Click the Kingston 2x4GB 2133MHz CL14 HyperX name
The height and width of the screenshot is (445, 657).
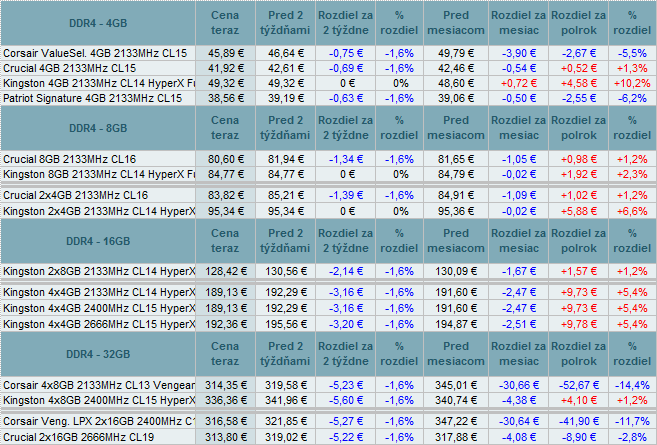[99, 211]
